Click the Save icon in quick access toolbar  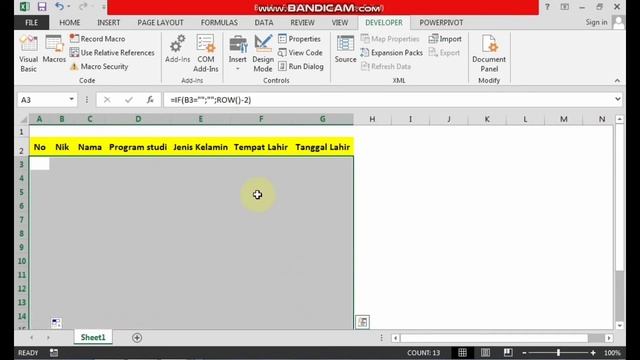click(42, 7)
